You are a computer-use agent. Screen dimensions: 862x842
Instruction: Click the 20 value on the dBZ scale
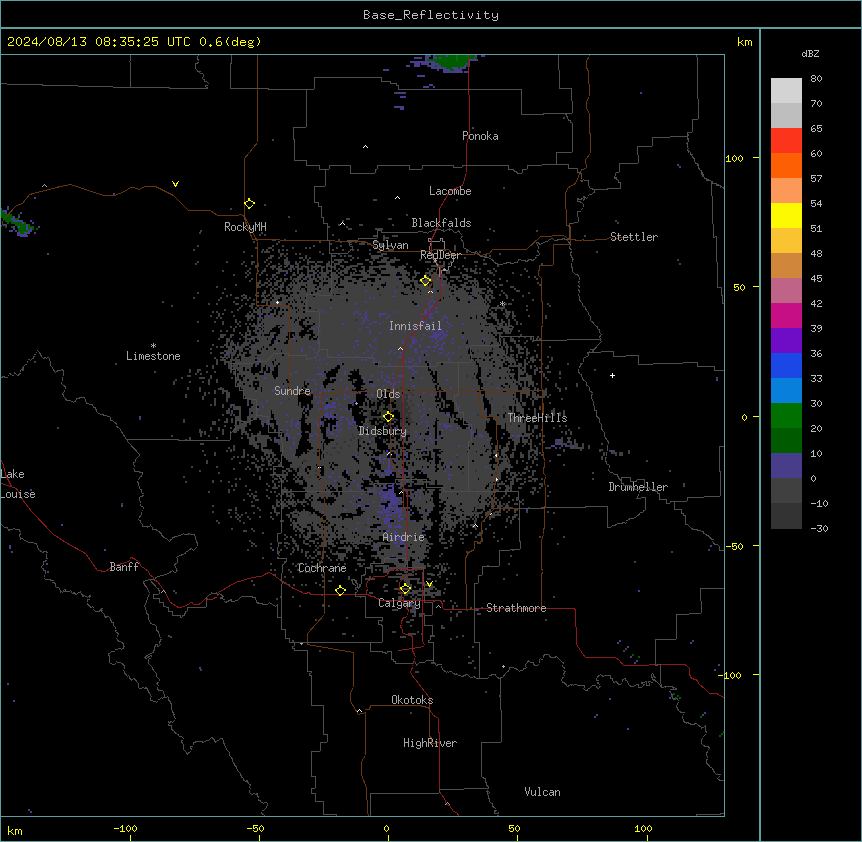pos(816,429)
